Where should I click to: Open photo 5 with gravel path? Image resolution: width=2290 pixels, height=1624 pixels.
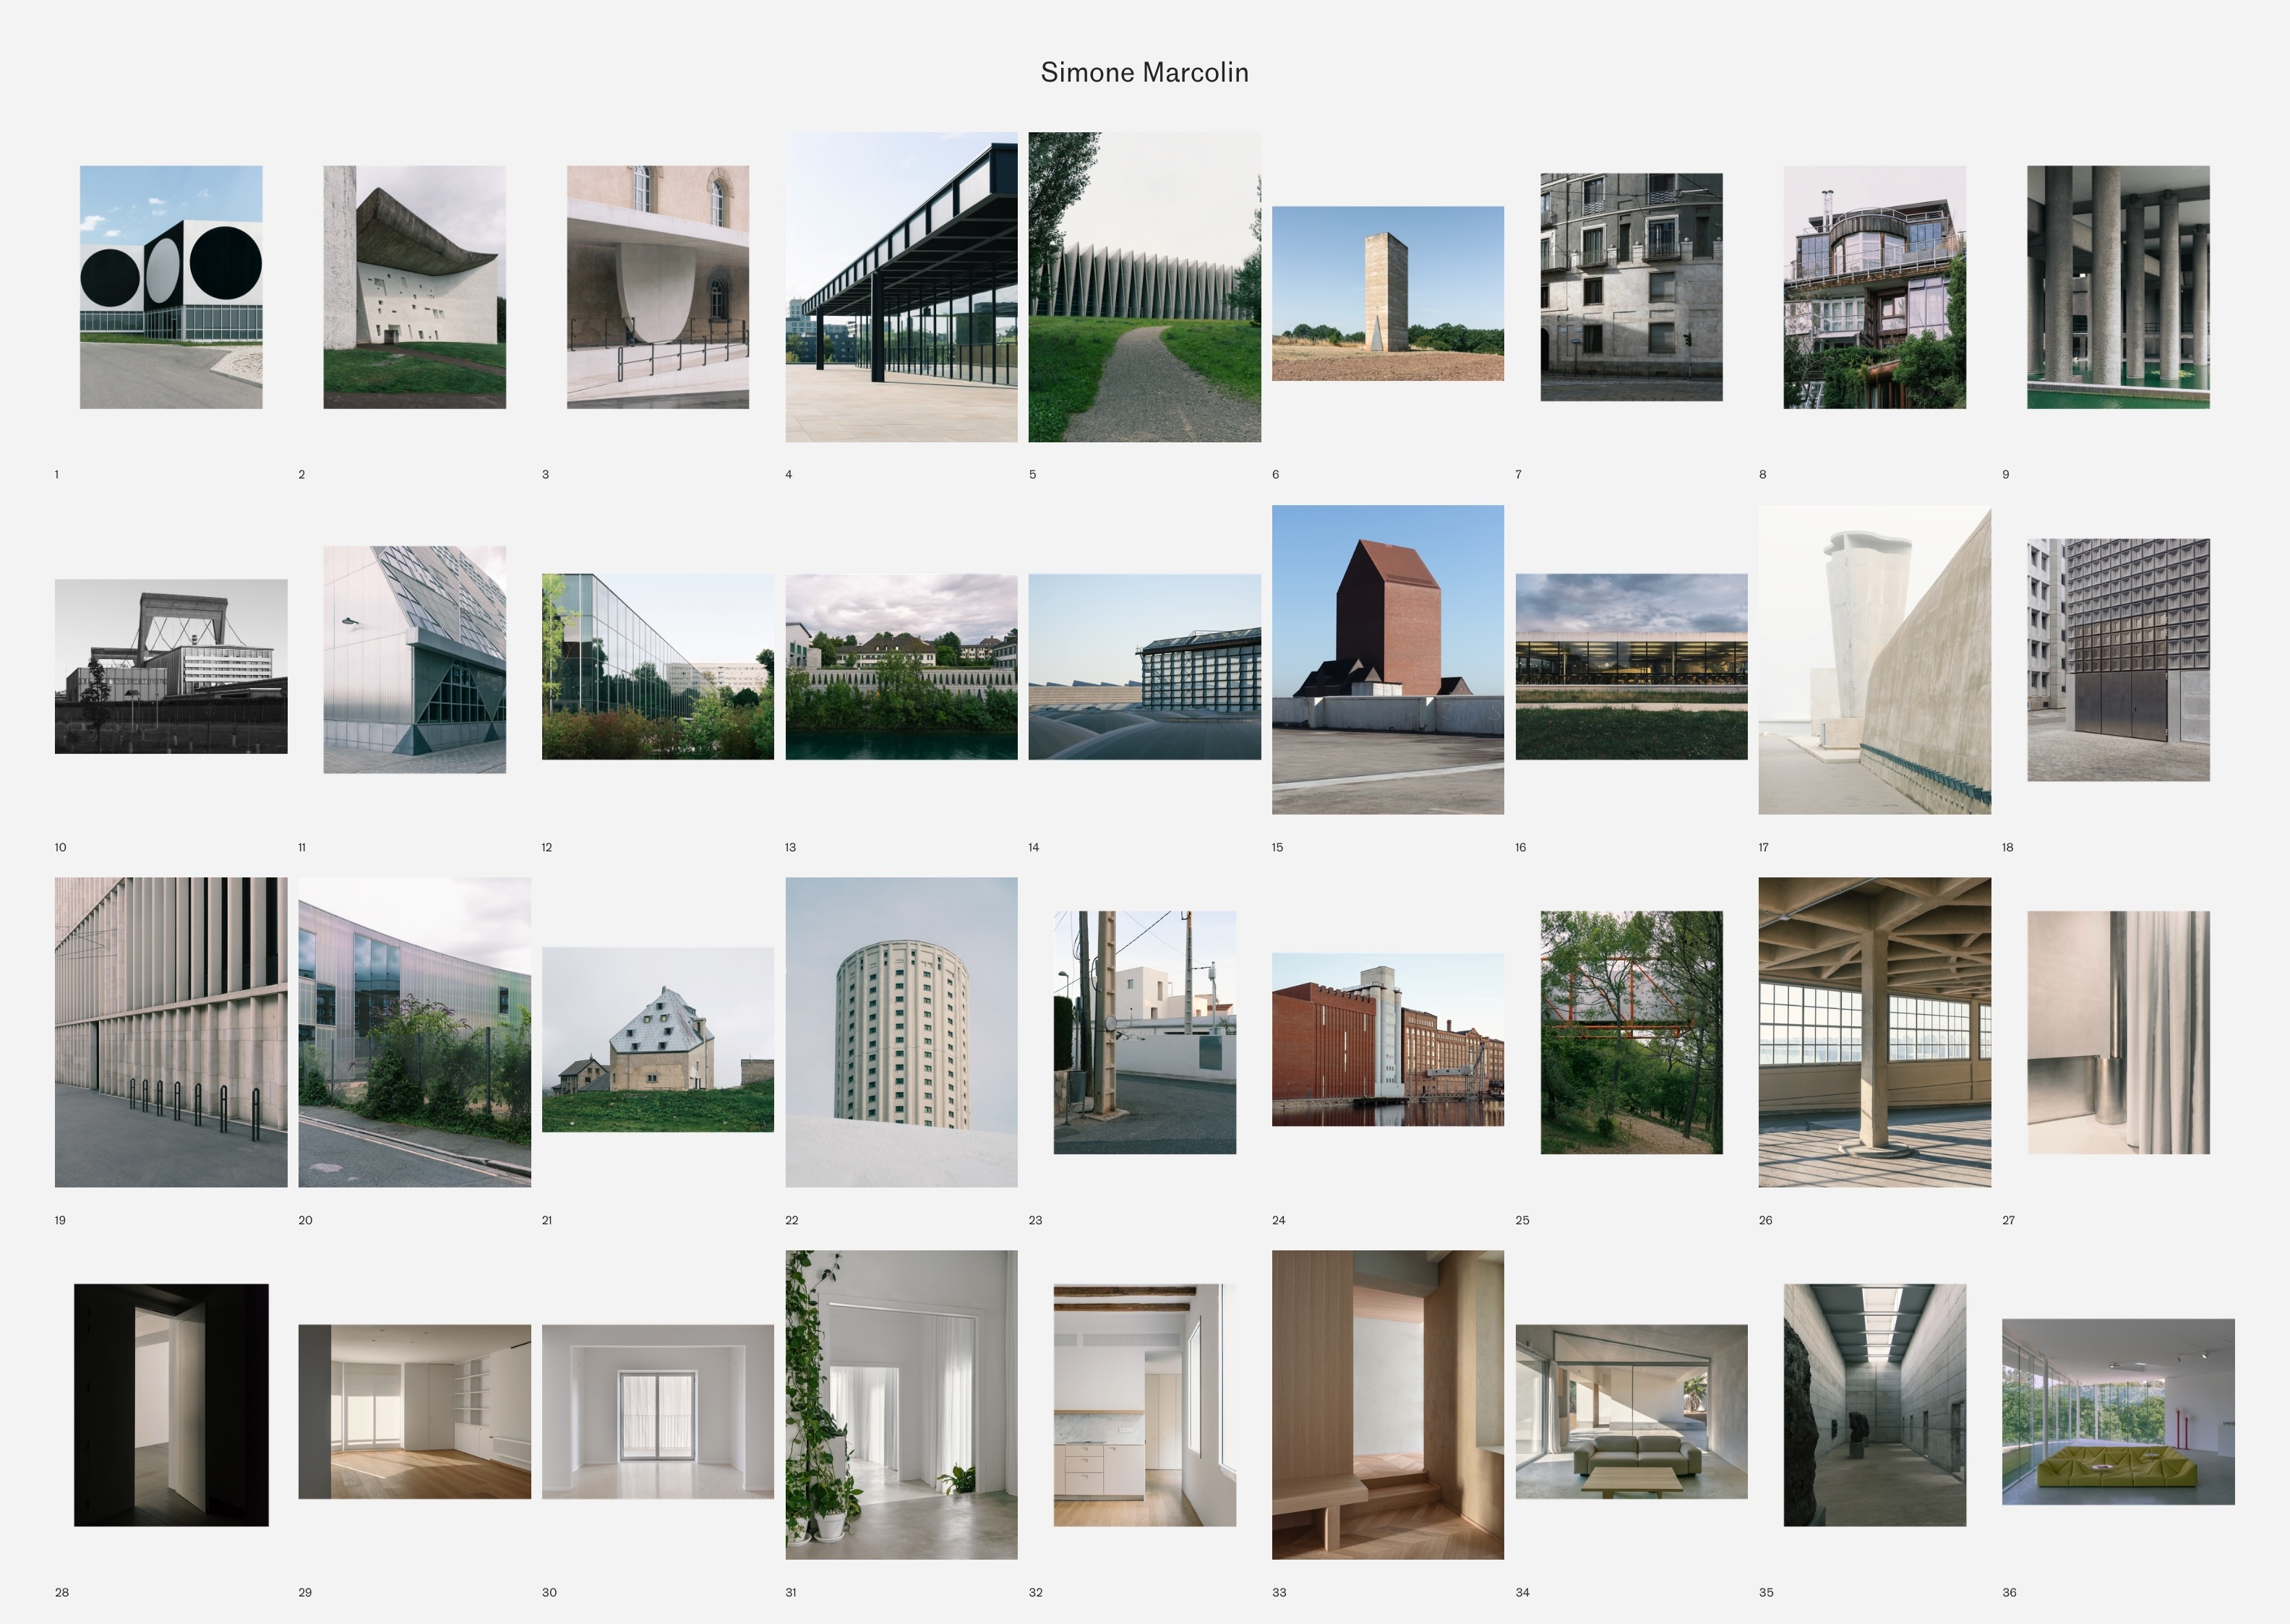click(1144, 287)
